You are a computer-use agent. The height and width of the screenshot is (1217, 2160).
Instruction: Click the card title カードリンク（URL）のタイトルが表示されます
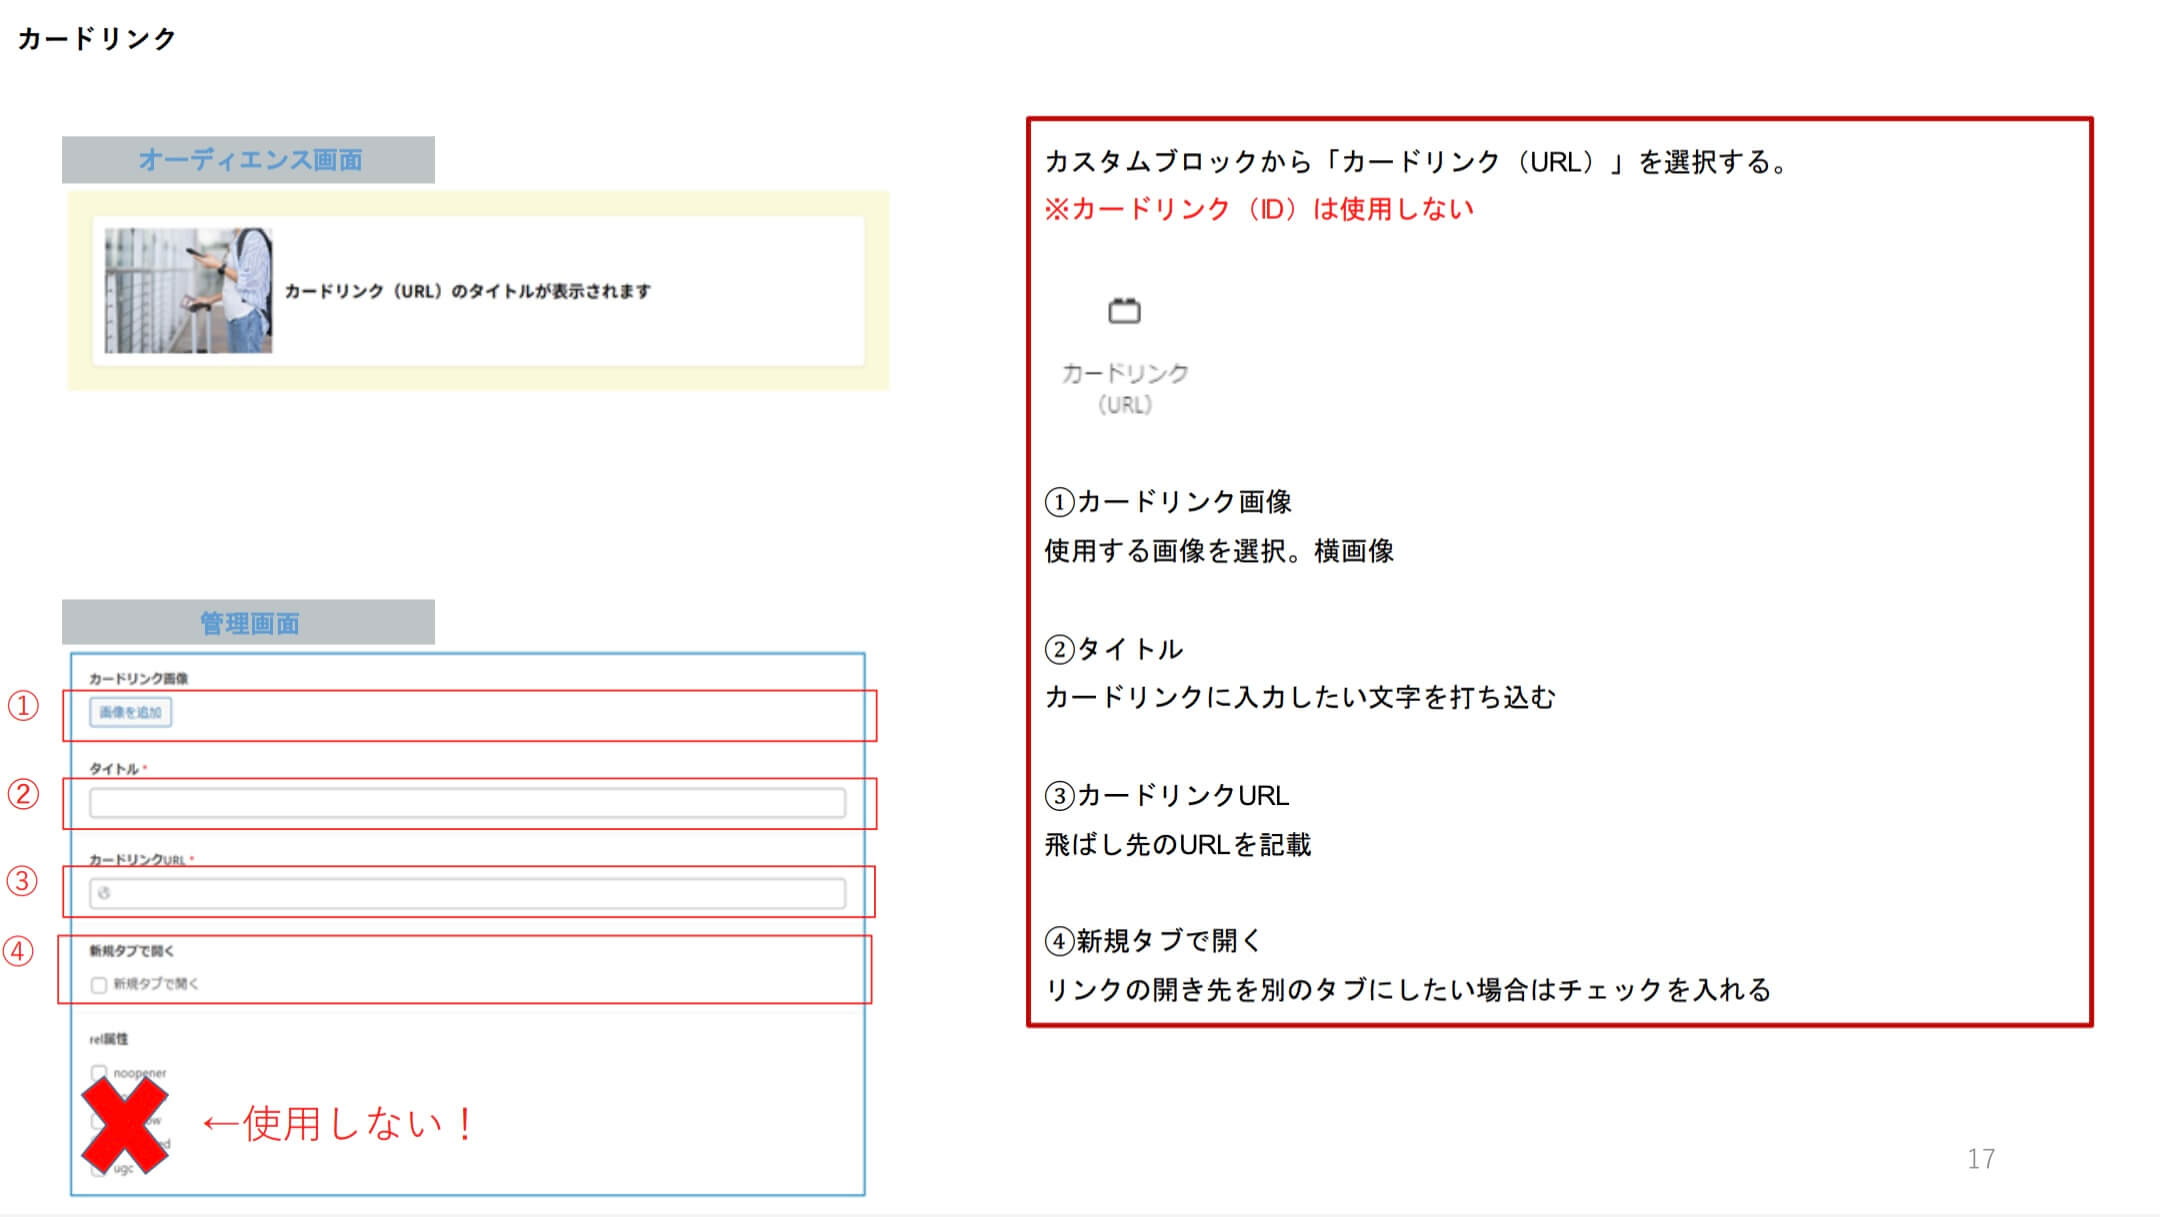click(468, 291)
